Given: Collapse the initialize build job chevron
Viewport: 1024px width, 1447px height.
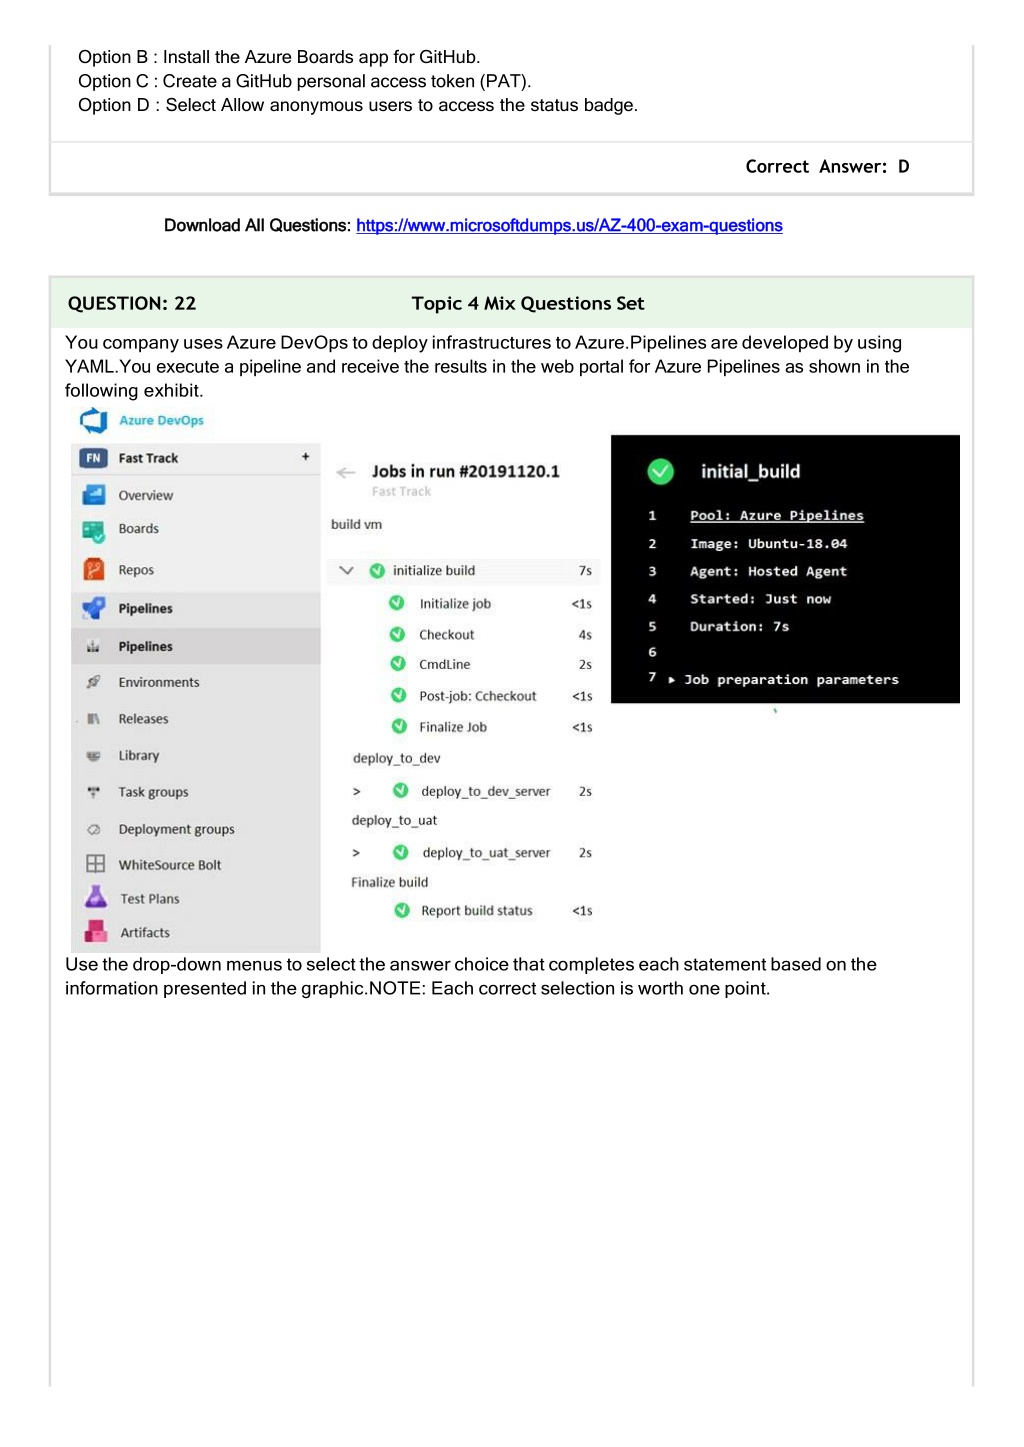Looking at the screenshot, I should (346, 571).
